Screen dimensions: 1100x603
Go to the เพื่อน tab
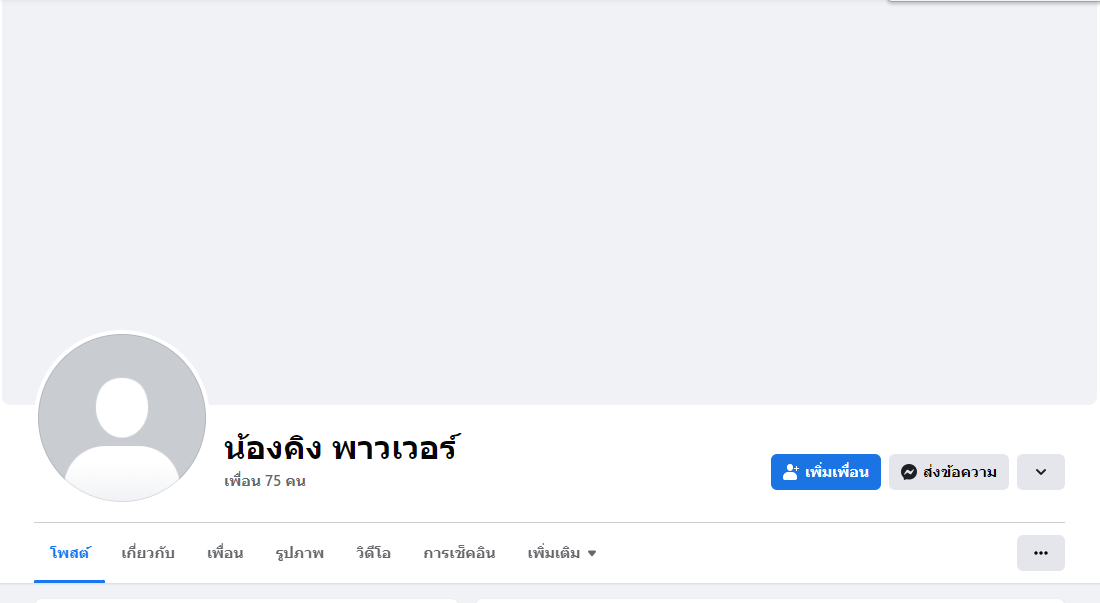(225, 553)
